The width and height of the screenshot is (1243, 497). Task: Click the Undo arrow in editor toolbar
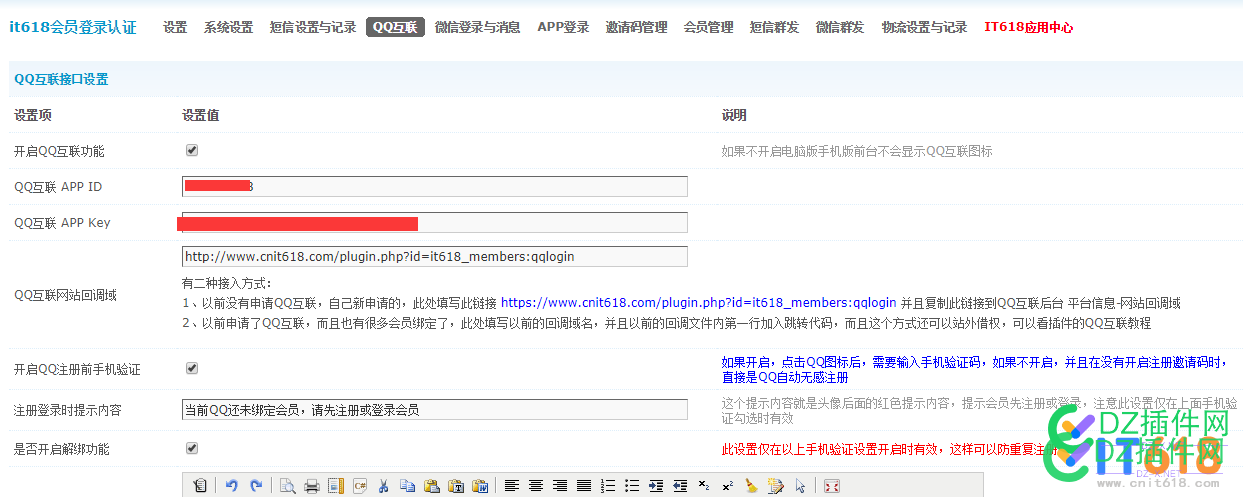[x=232, y=486]
